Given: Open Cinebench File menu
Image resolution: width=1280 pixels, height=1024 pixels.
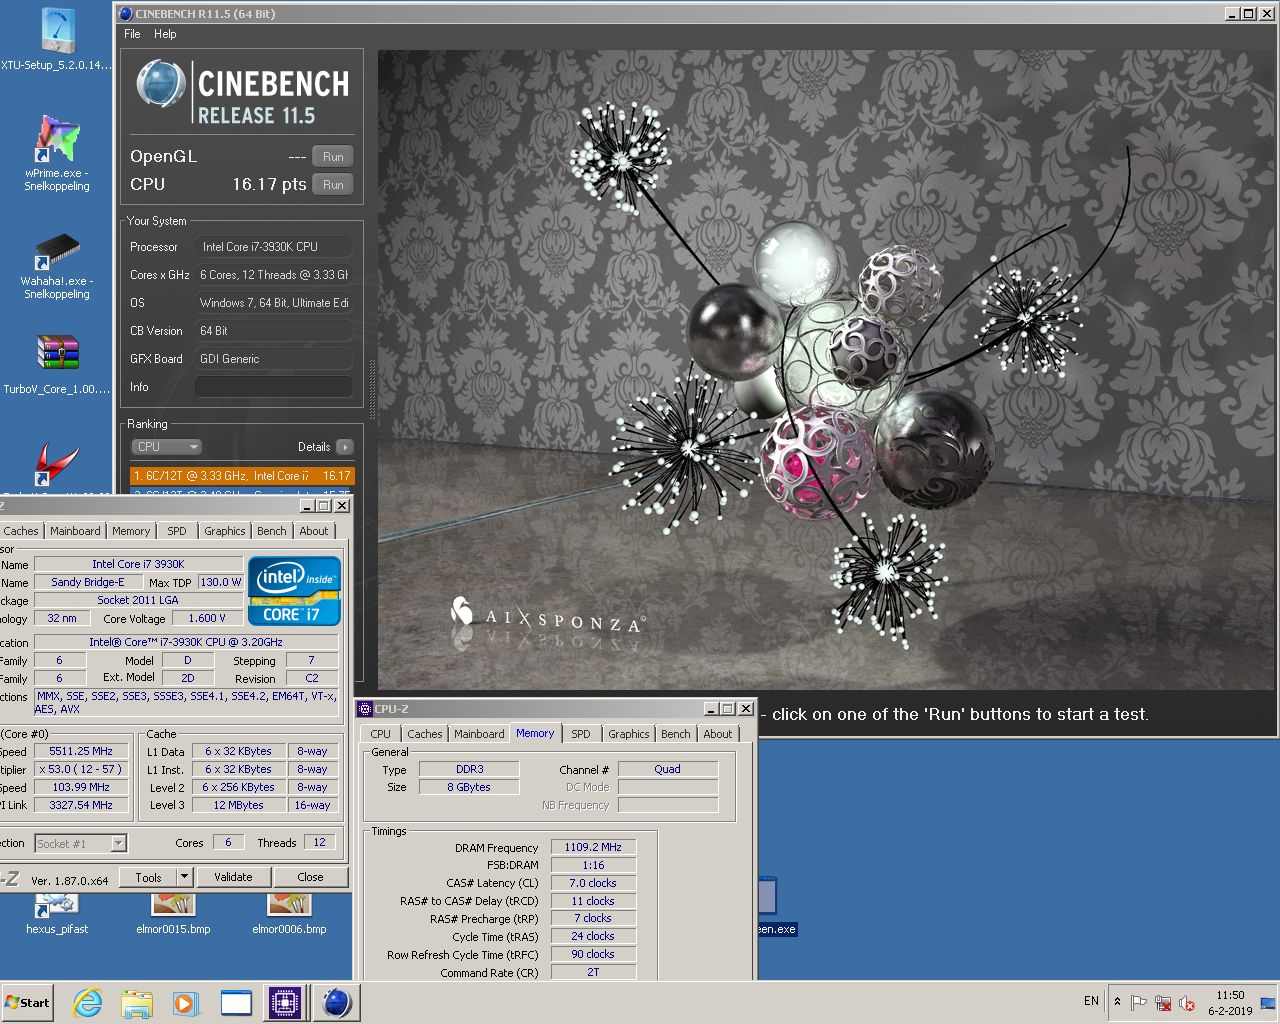Looking at the screenshot, I should click(x=132, y=34).
